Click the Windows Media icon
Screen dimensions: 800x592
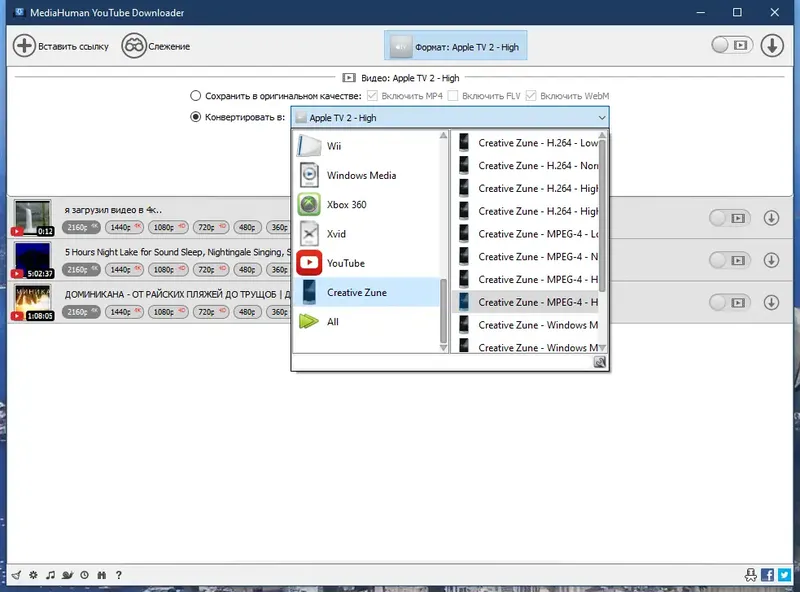[x=309, y=175]
